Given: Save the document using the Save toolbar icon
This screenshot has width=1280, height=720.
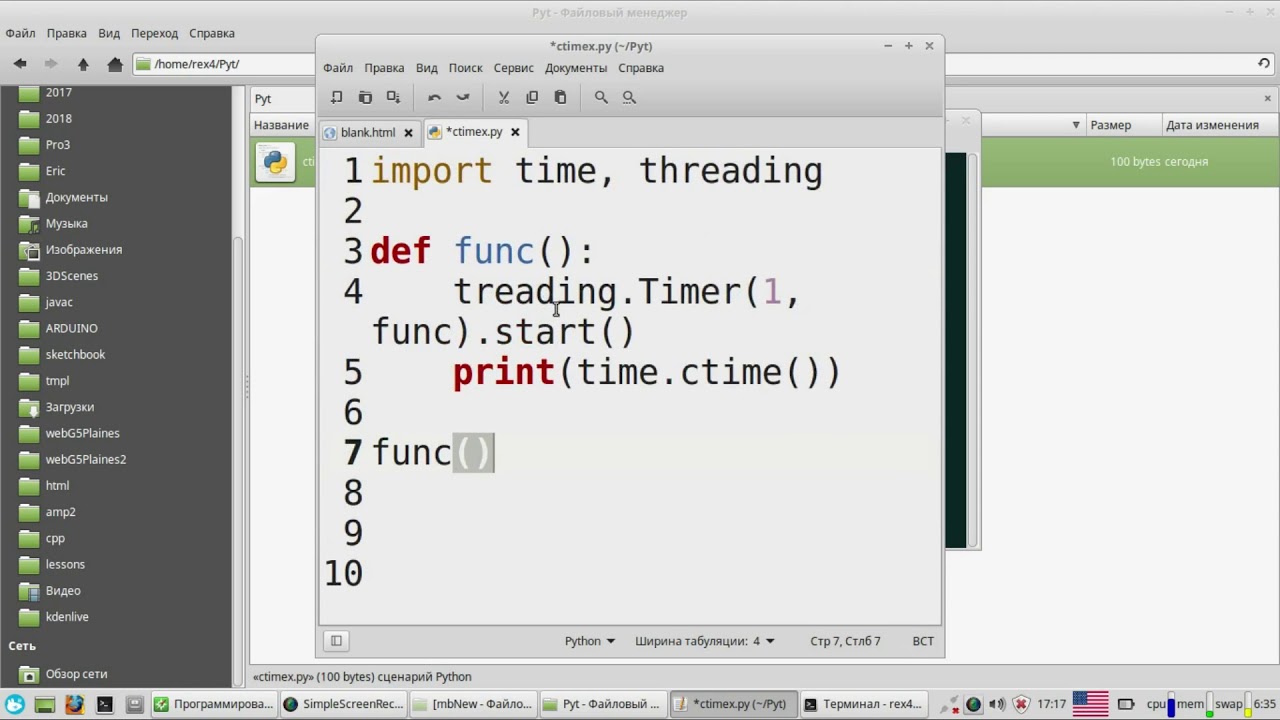Looking at the screenshot, I should pos(393,96).
